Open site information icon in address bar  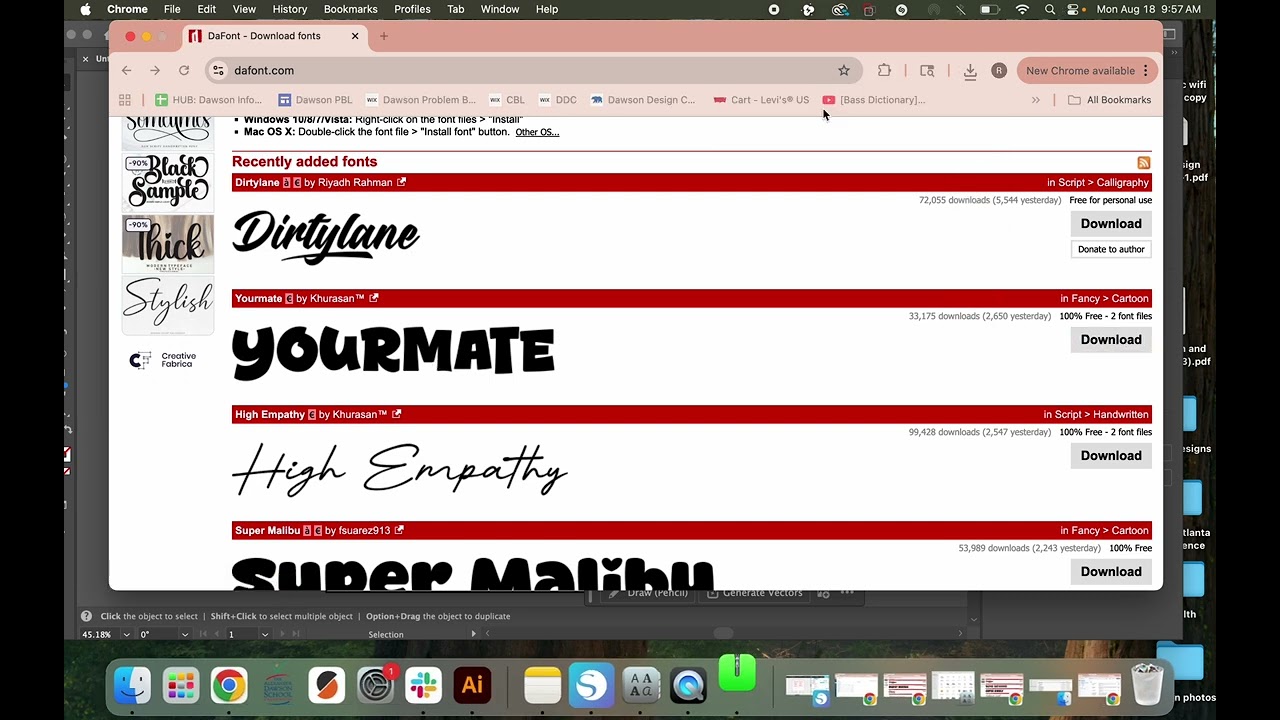tap(218, 70)
